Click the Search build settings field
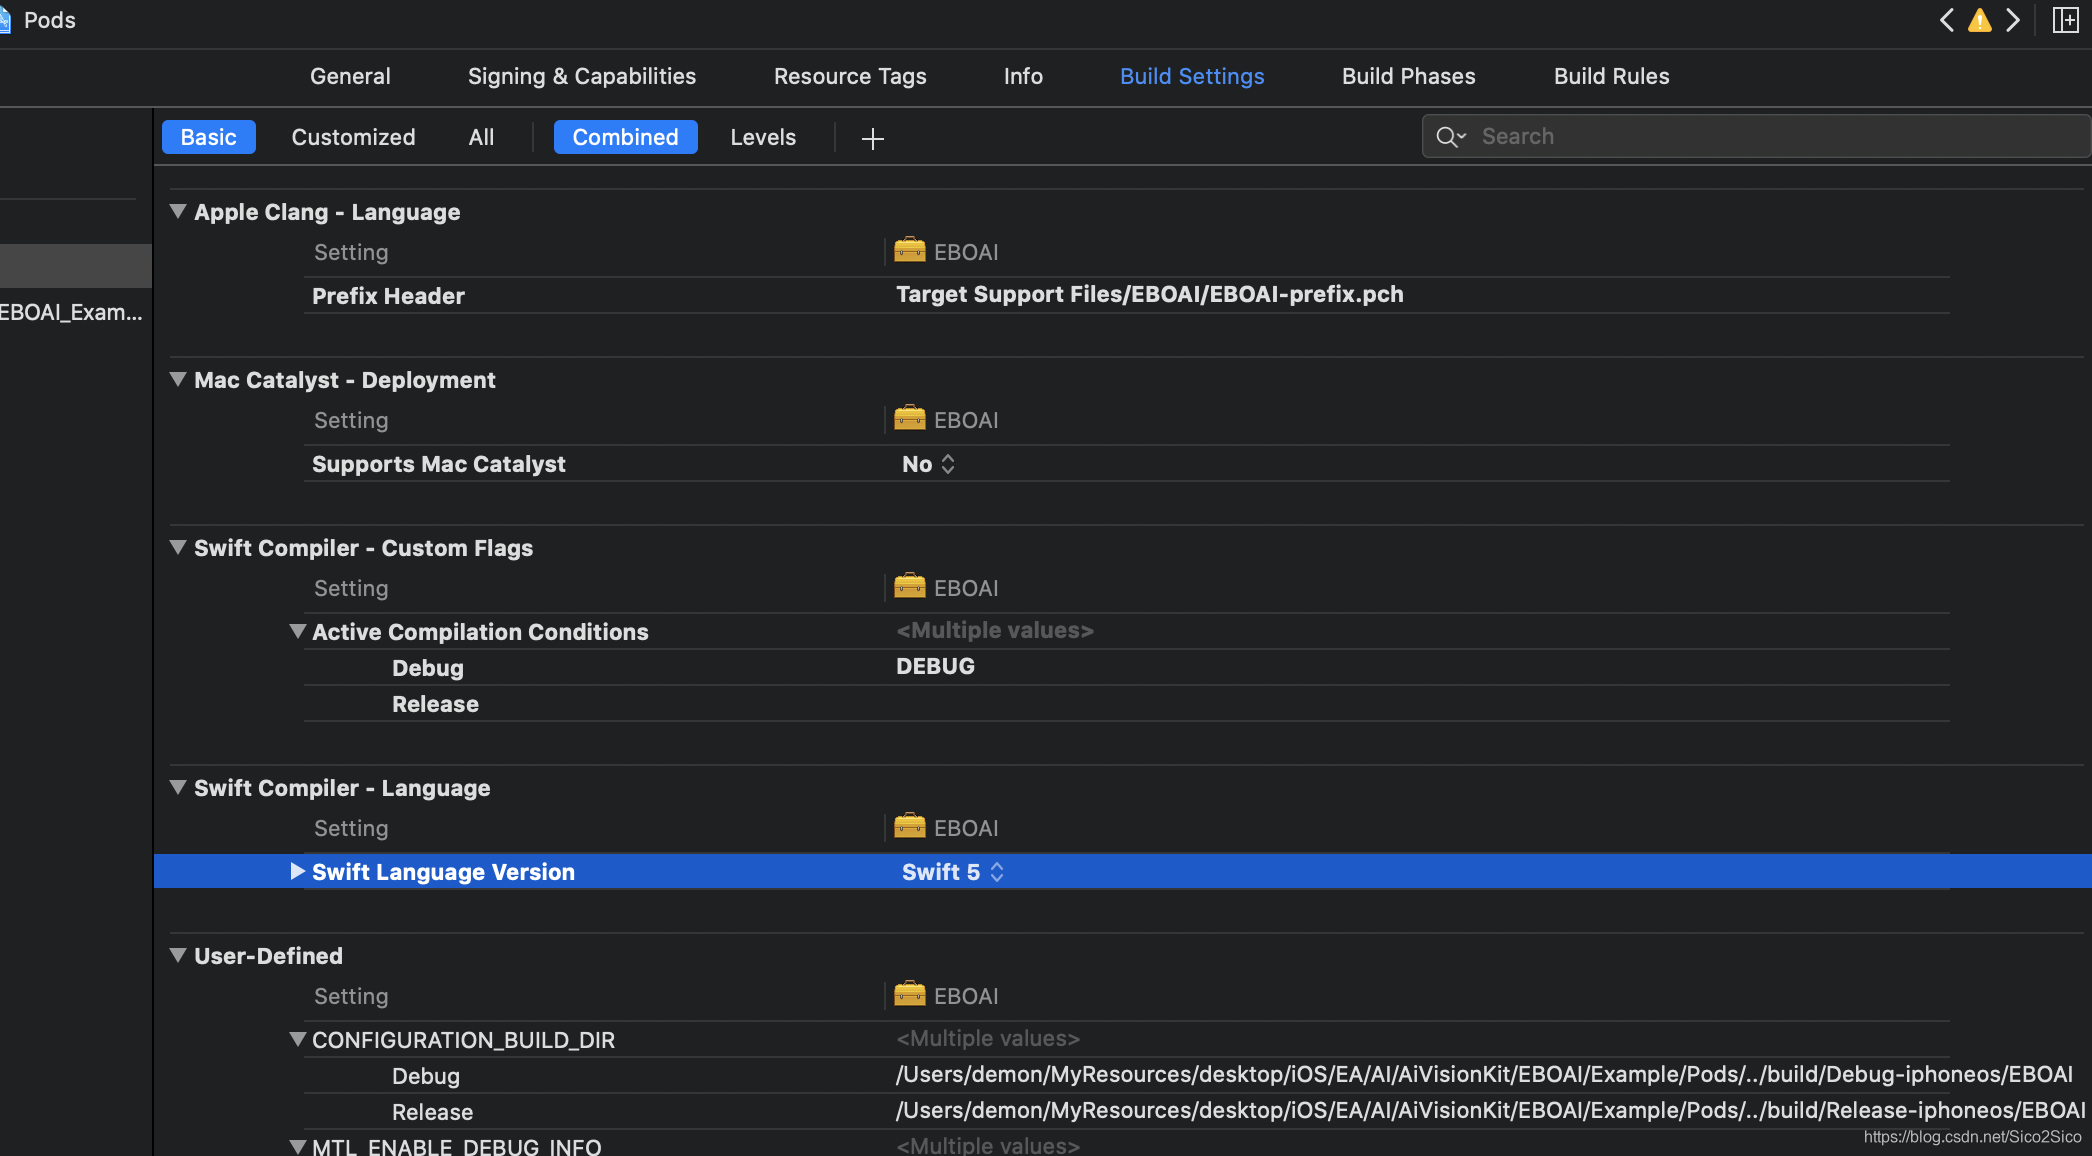Viewport: 2092px width, 1156px height. pos(1756,137)
